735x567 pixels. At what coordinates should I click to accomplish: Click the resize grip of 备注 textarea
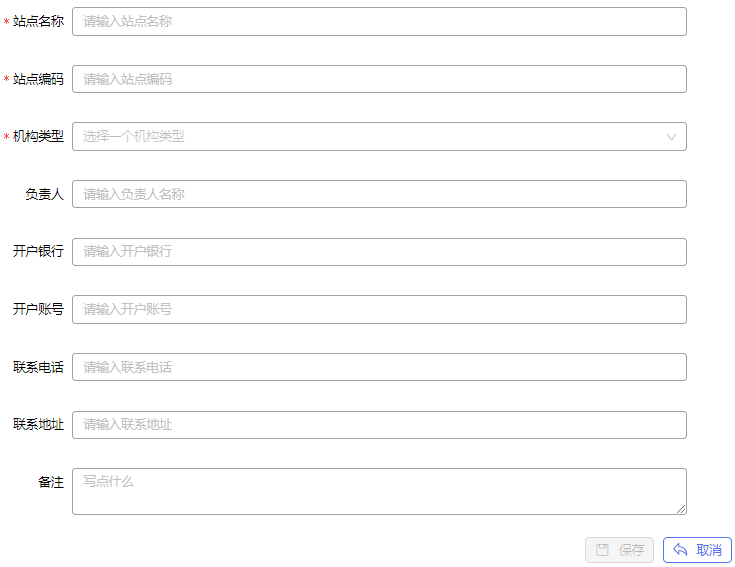point(681,509)
